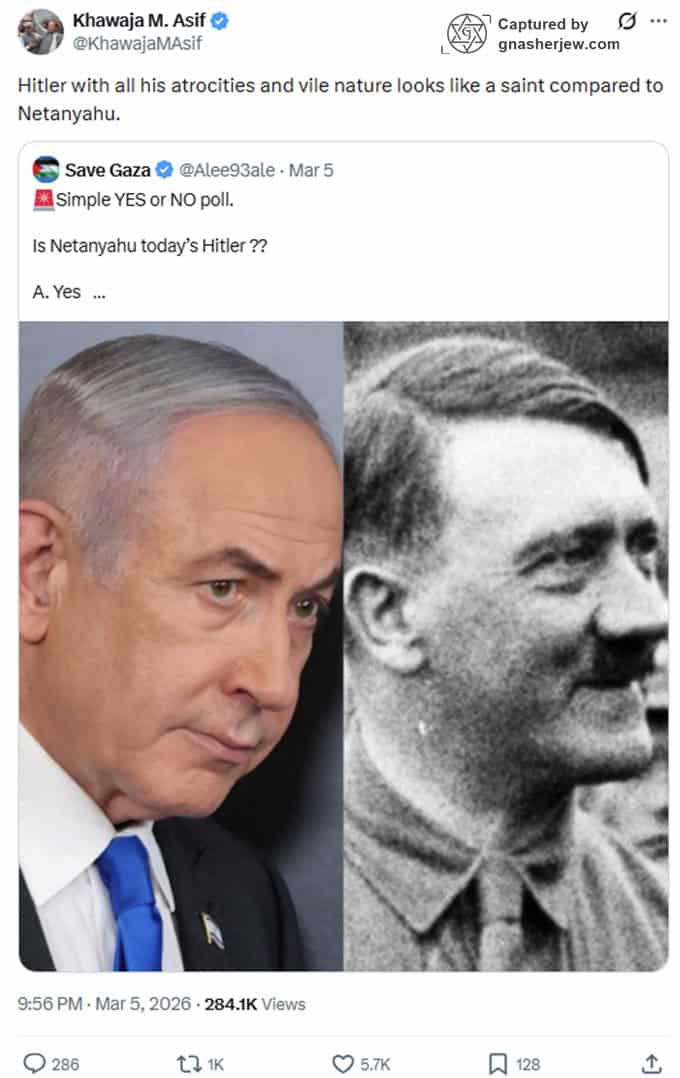680x1078 pixels.
Task: Click the Save Gaza display name
Action: 107,170
